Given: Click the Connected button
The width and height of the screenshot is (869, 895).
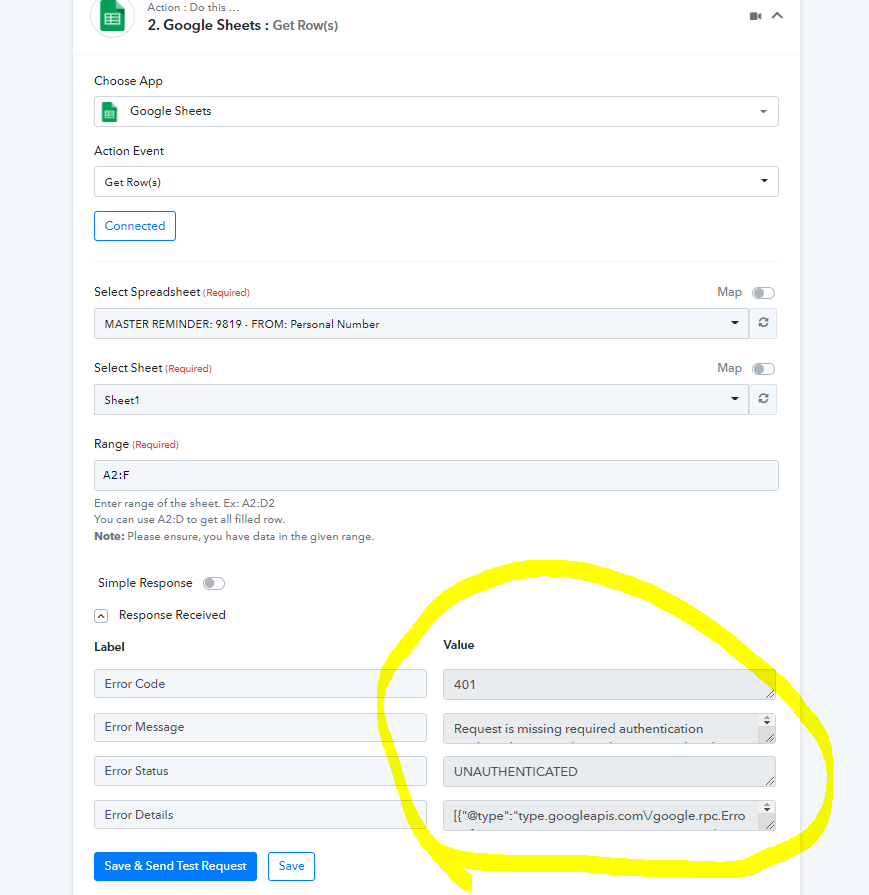Looking at the screenshot, I should [135, 226].
